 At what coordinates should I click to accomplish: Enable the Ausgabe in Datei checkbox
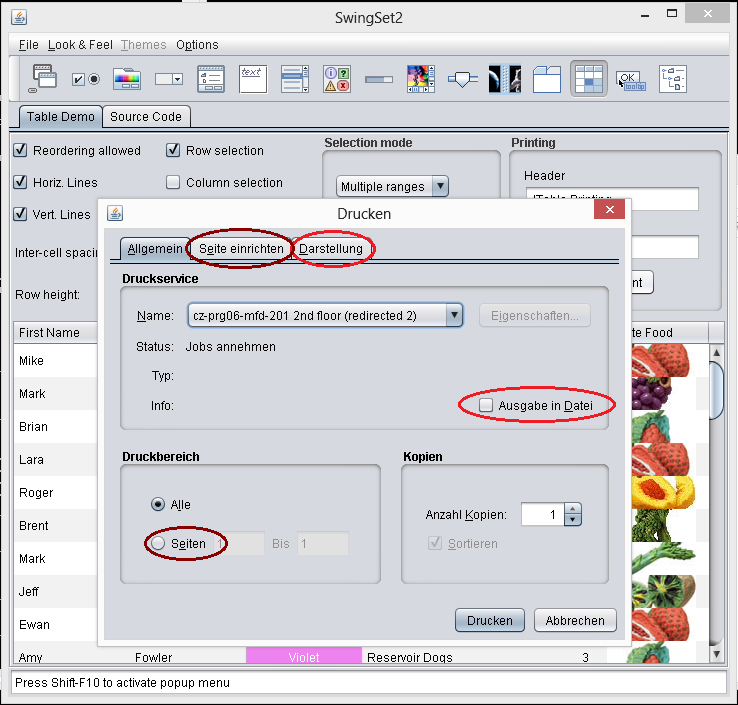point(486,405)
